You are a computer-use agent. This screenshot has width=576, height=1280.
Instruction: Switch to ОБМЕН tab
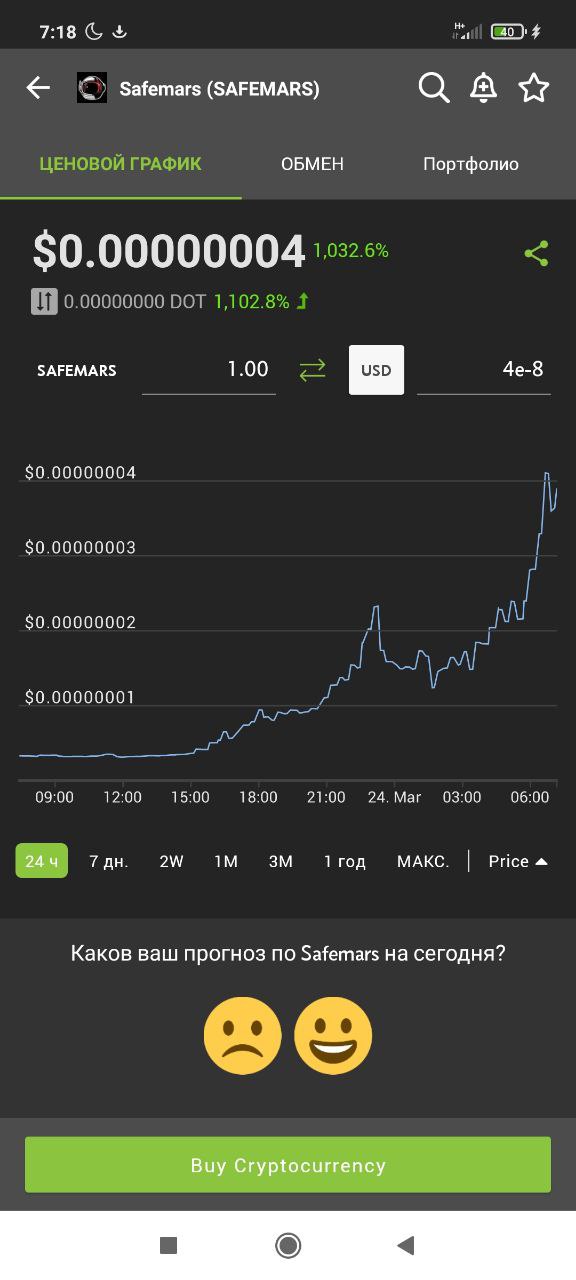tap(312, 164)
